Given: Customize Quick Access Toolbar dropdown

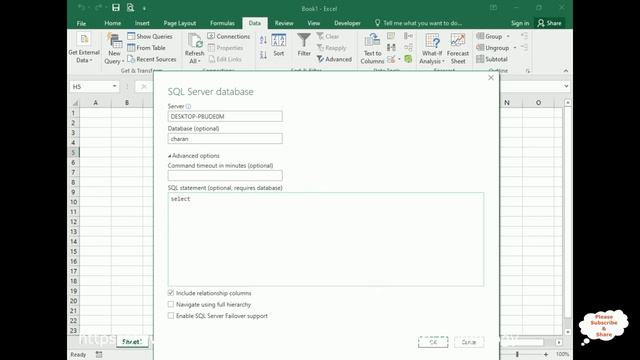Looking at the screenshot, I should tap(144, 8).
